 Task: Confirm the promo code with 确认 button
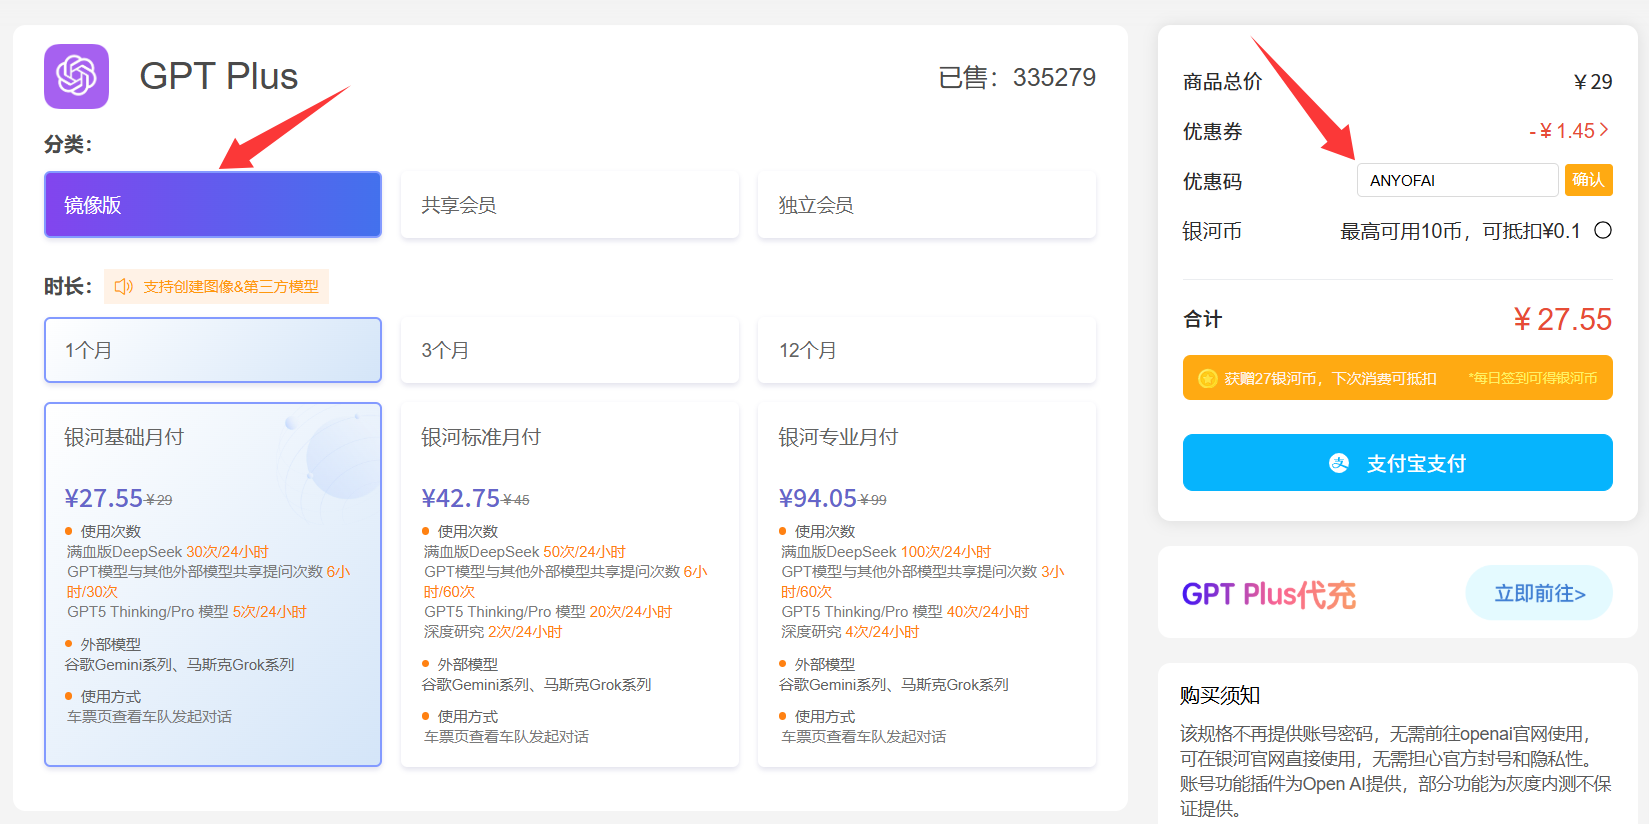(x=1588, y=180)
